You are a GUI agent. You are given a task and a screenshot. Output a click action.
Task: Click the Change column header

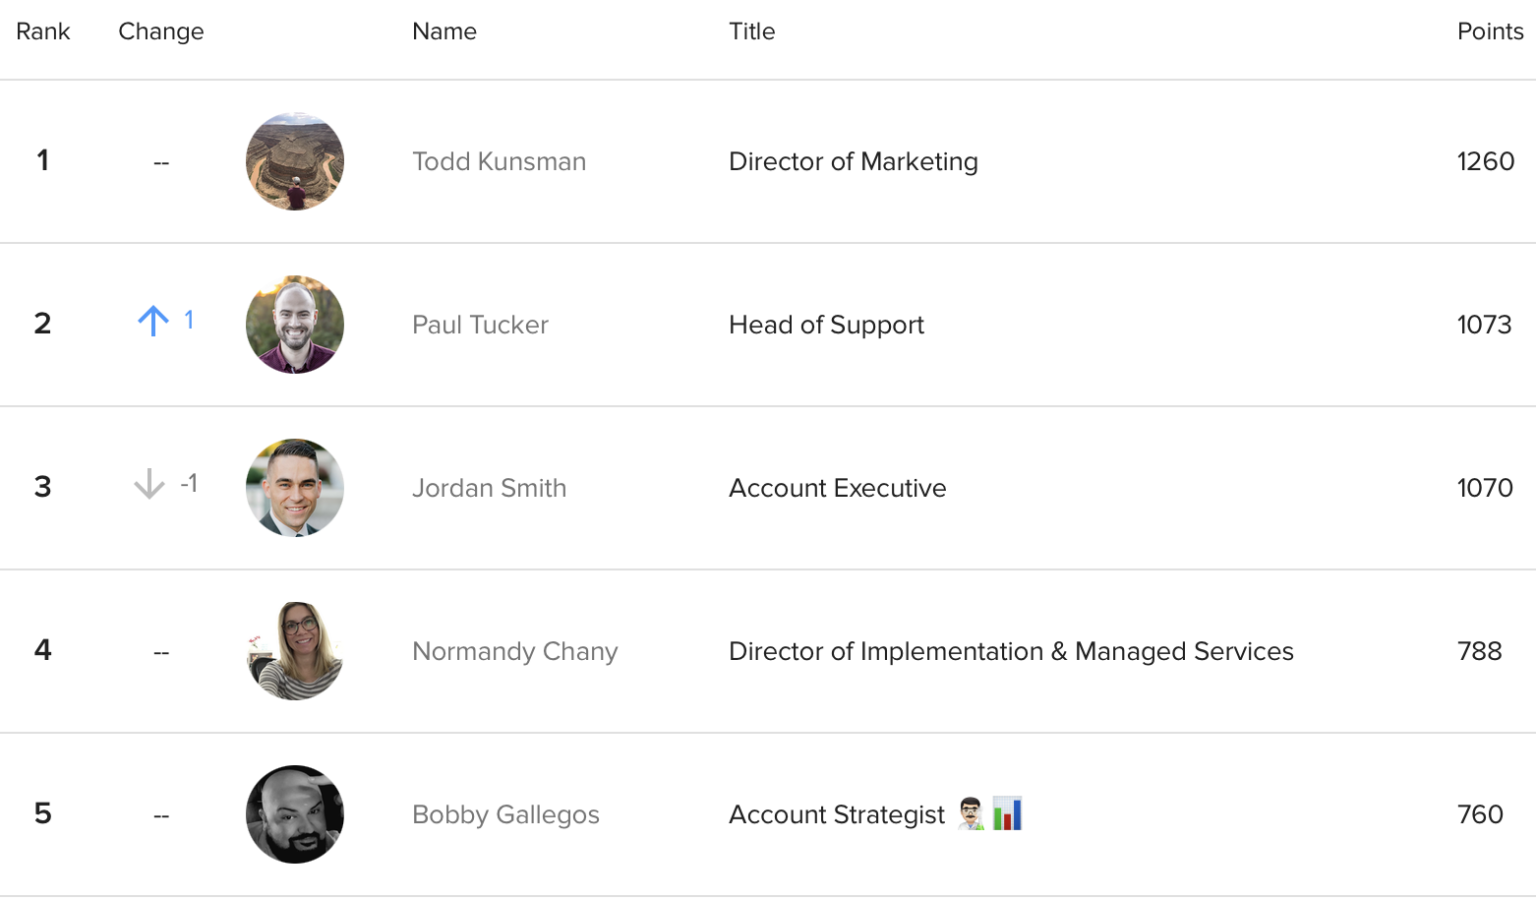coord(161,31)
